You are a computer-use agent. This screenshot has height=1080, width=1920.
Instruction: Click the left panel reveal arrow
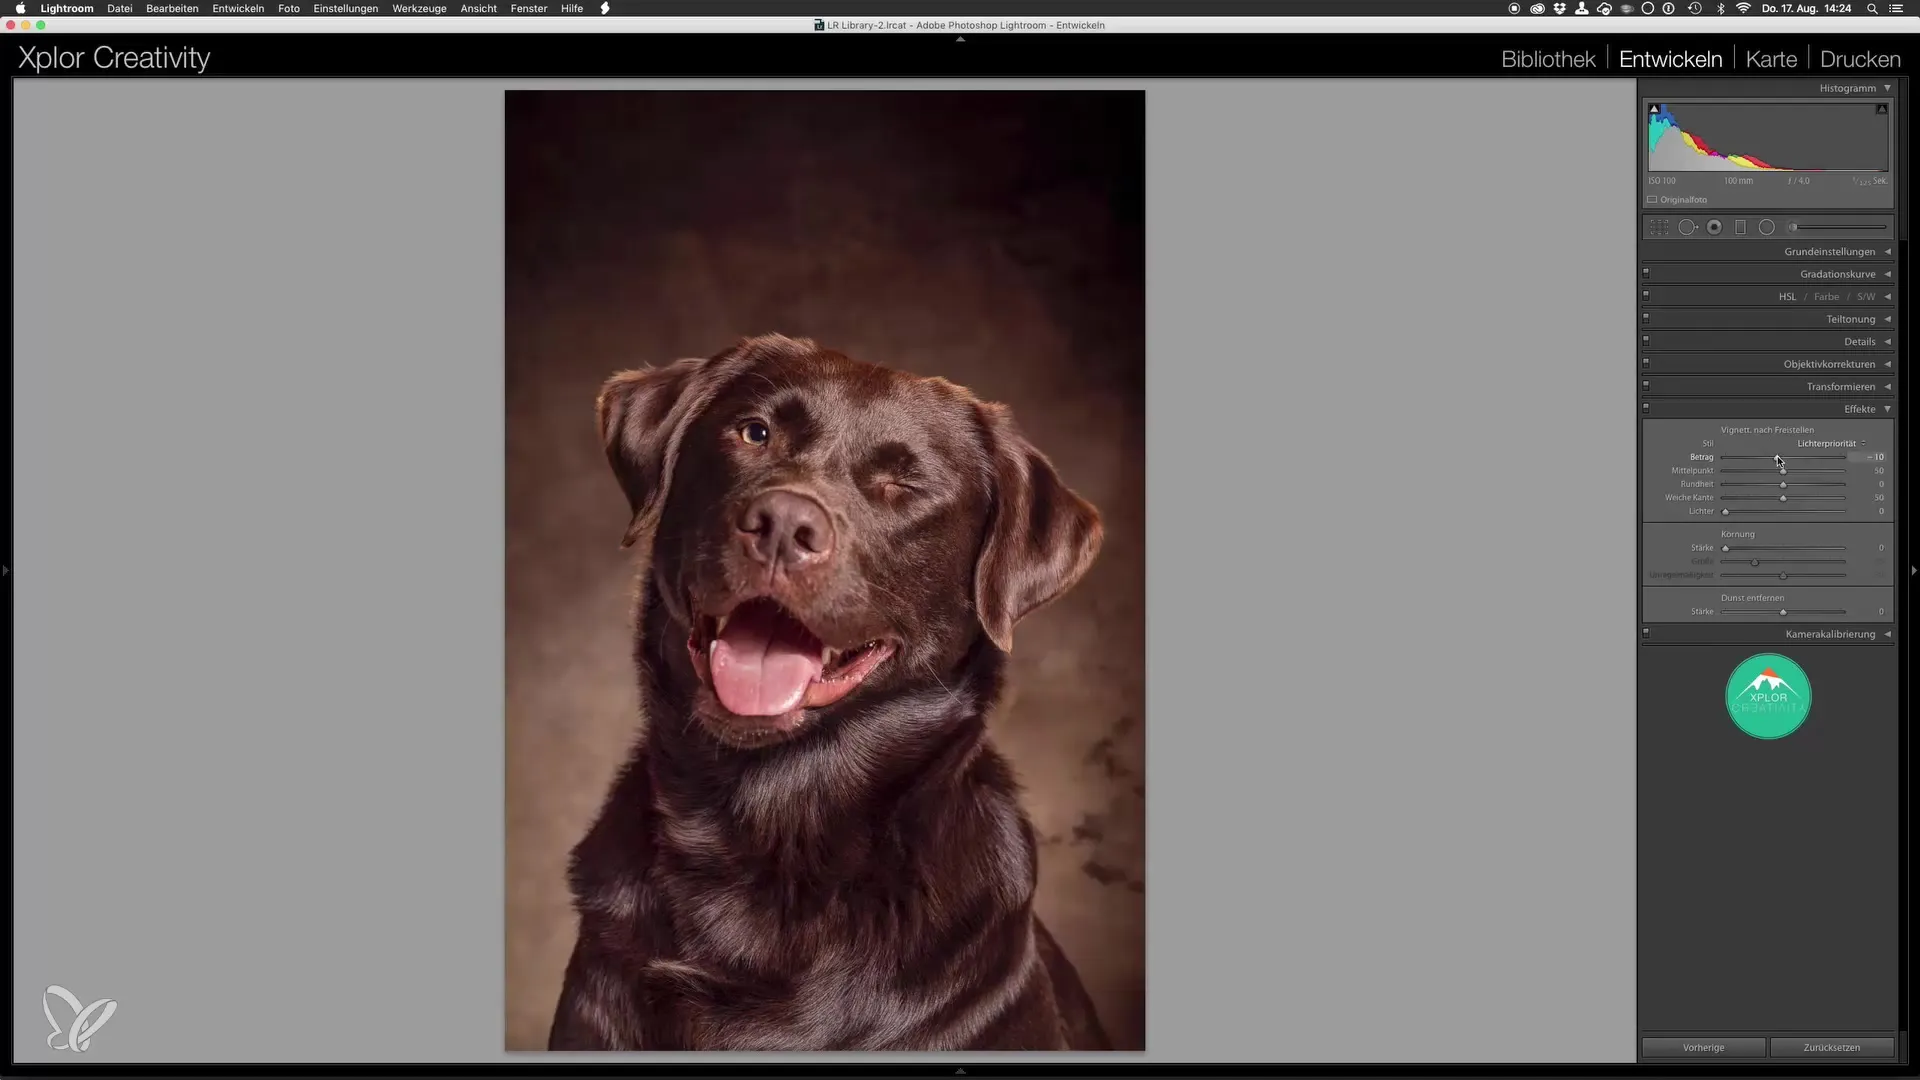point(6,571)
